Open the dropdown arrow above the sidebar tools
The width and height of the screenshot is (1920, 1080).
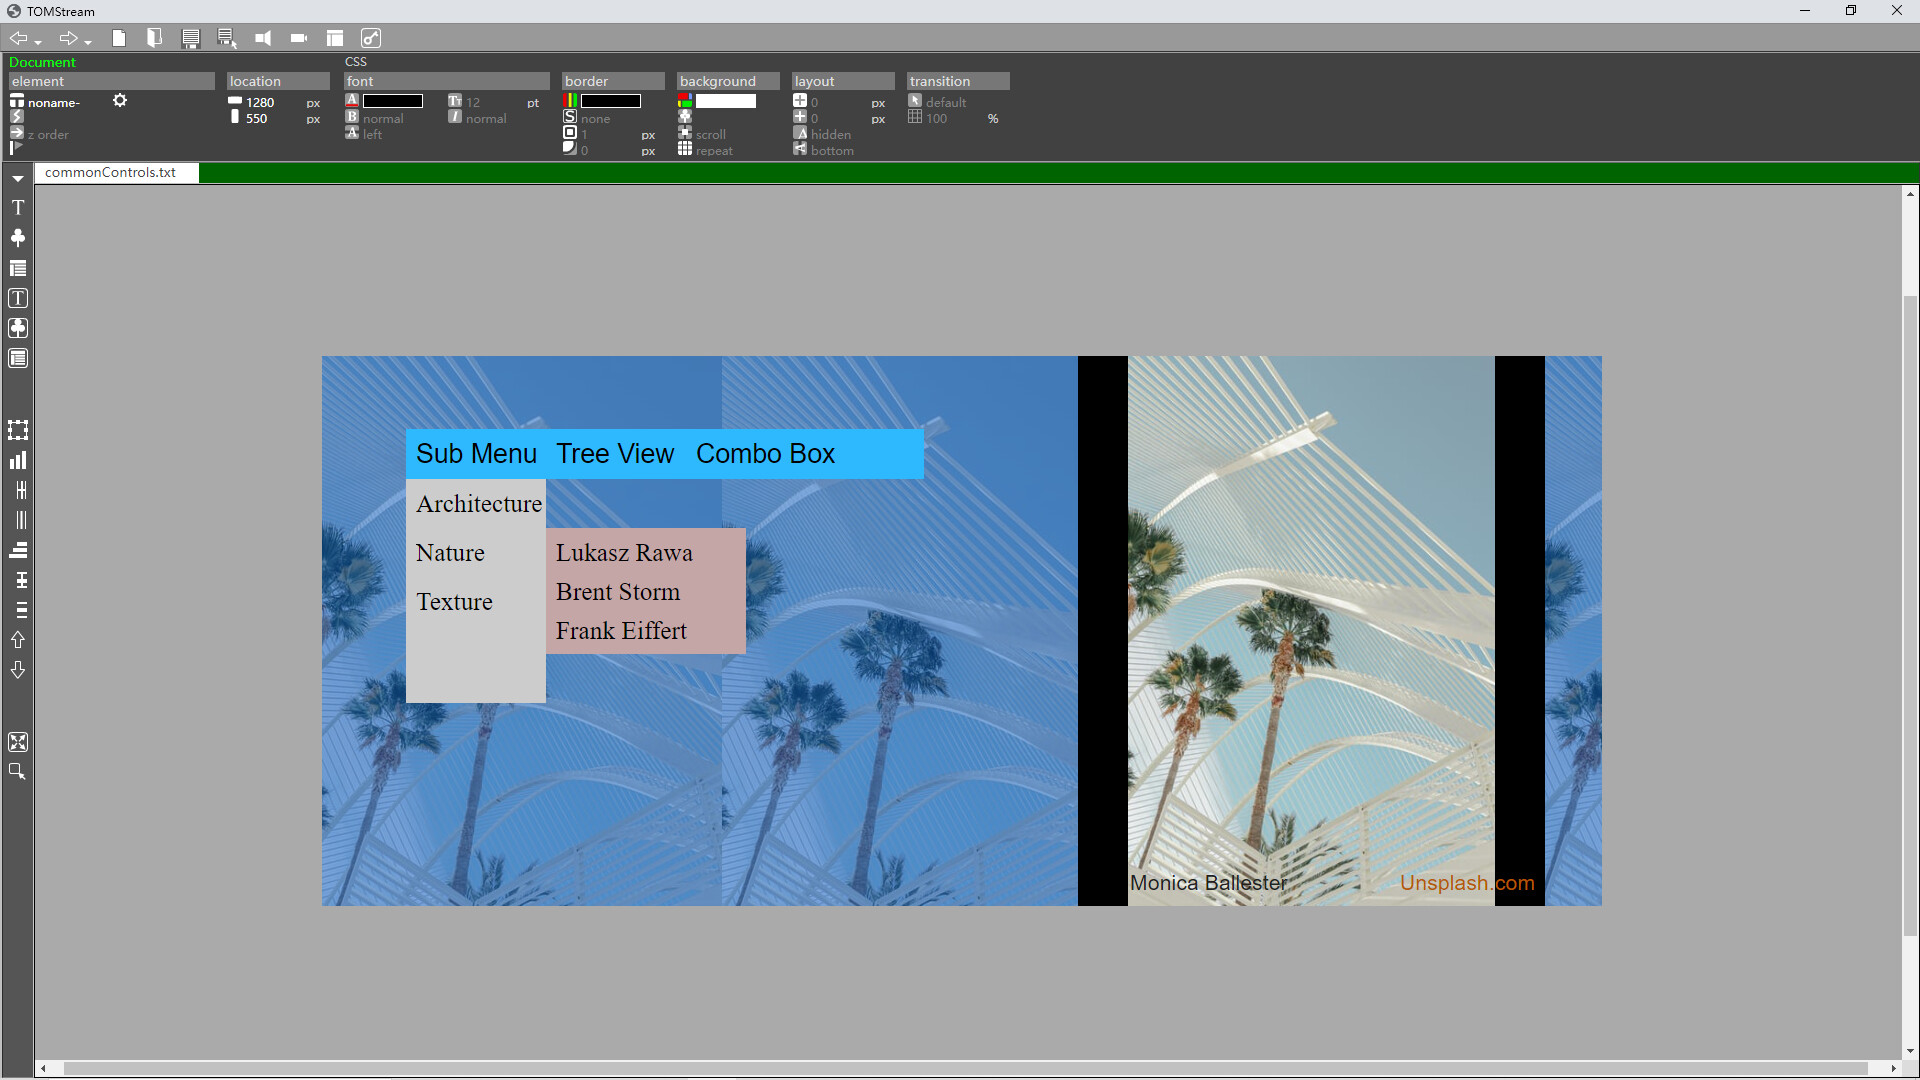coord(17,178)
